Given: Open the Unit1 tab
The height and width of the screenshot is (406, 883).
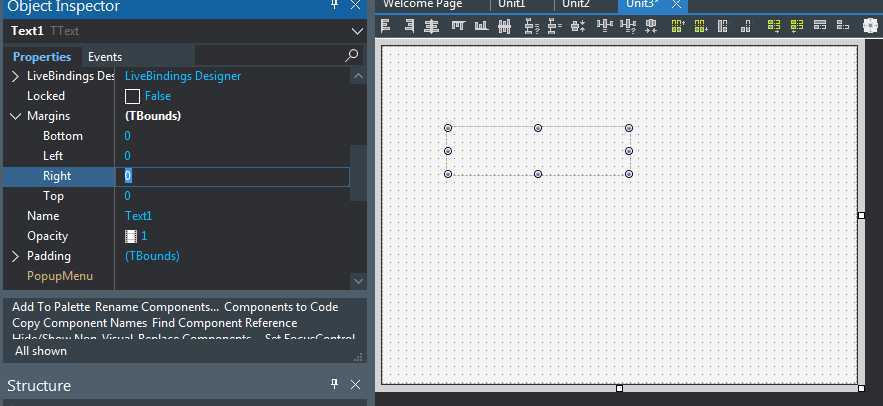Looking at the screenshot, I should point(511,4).
